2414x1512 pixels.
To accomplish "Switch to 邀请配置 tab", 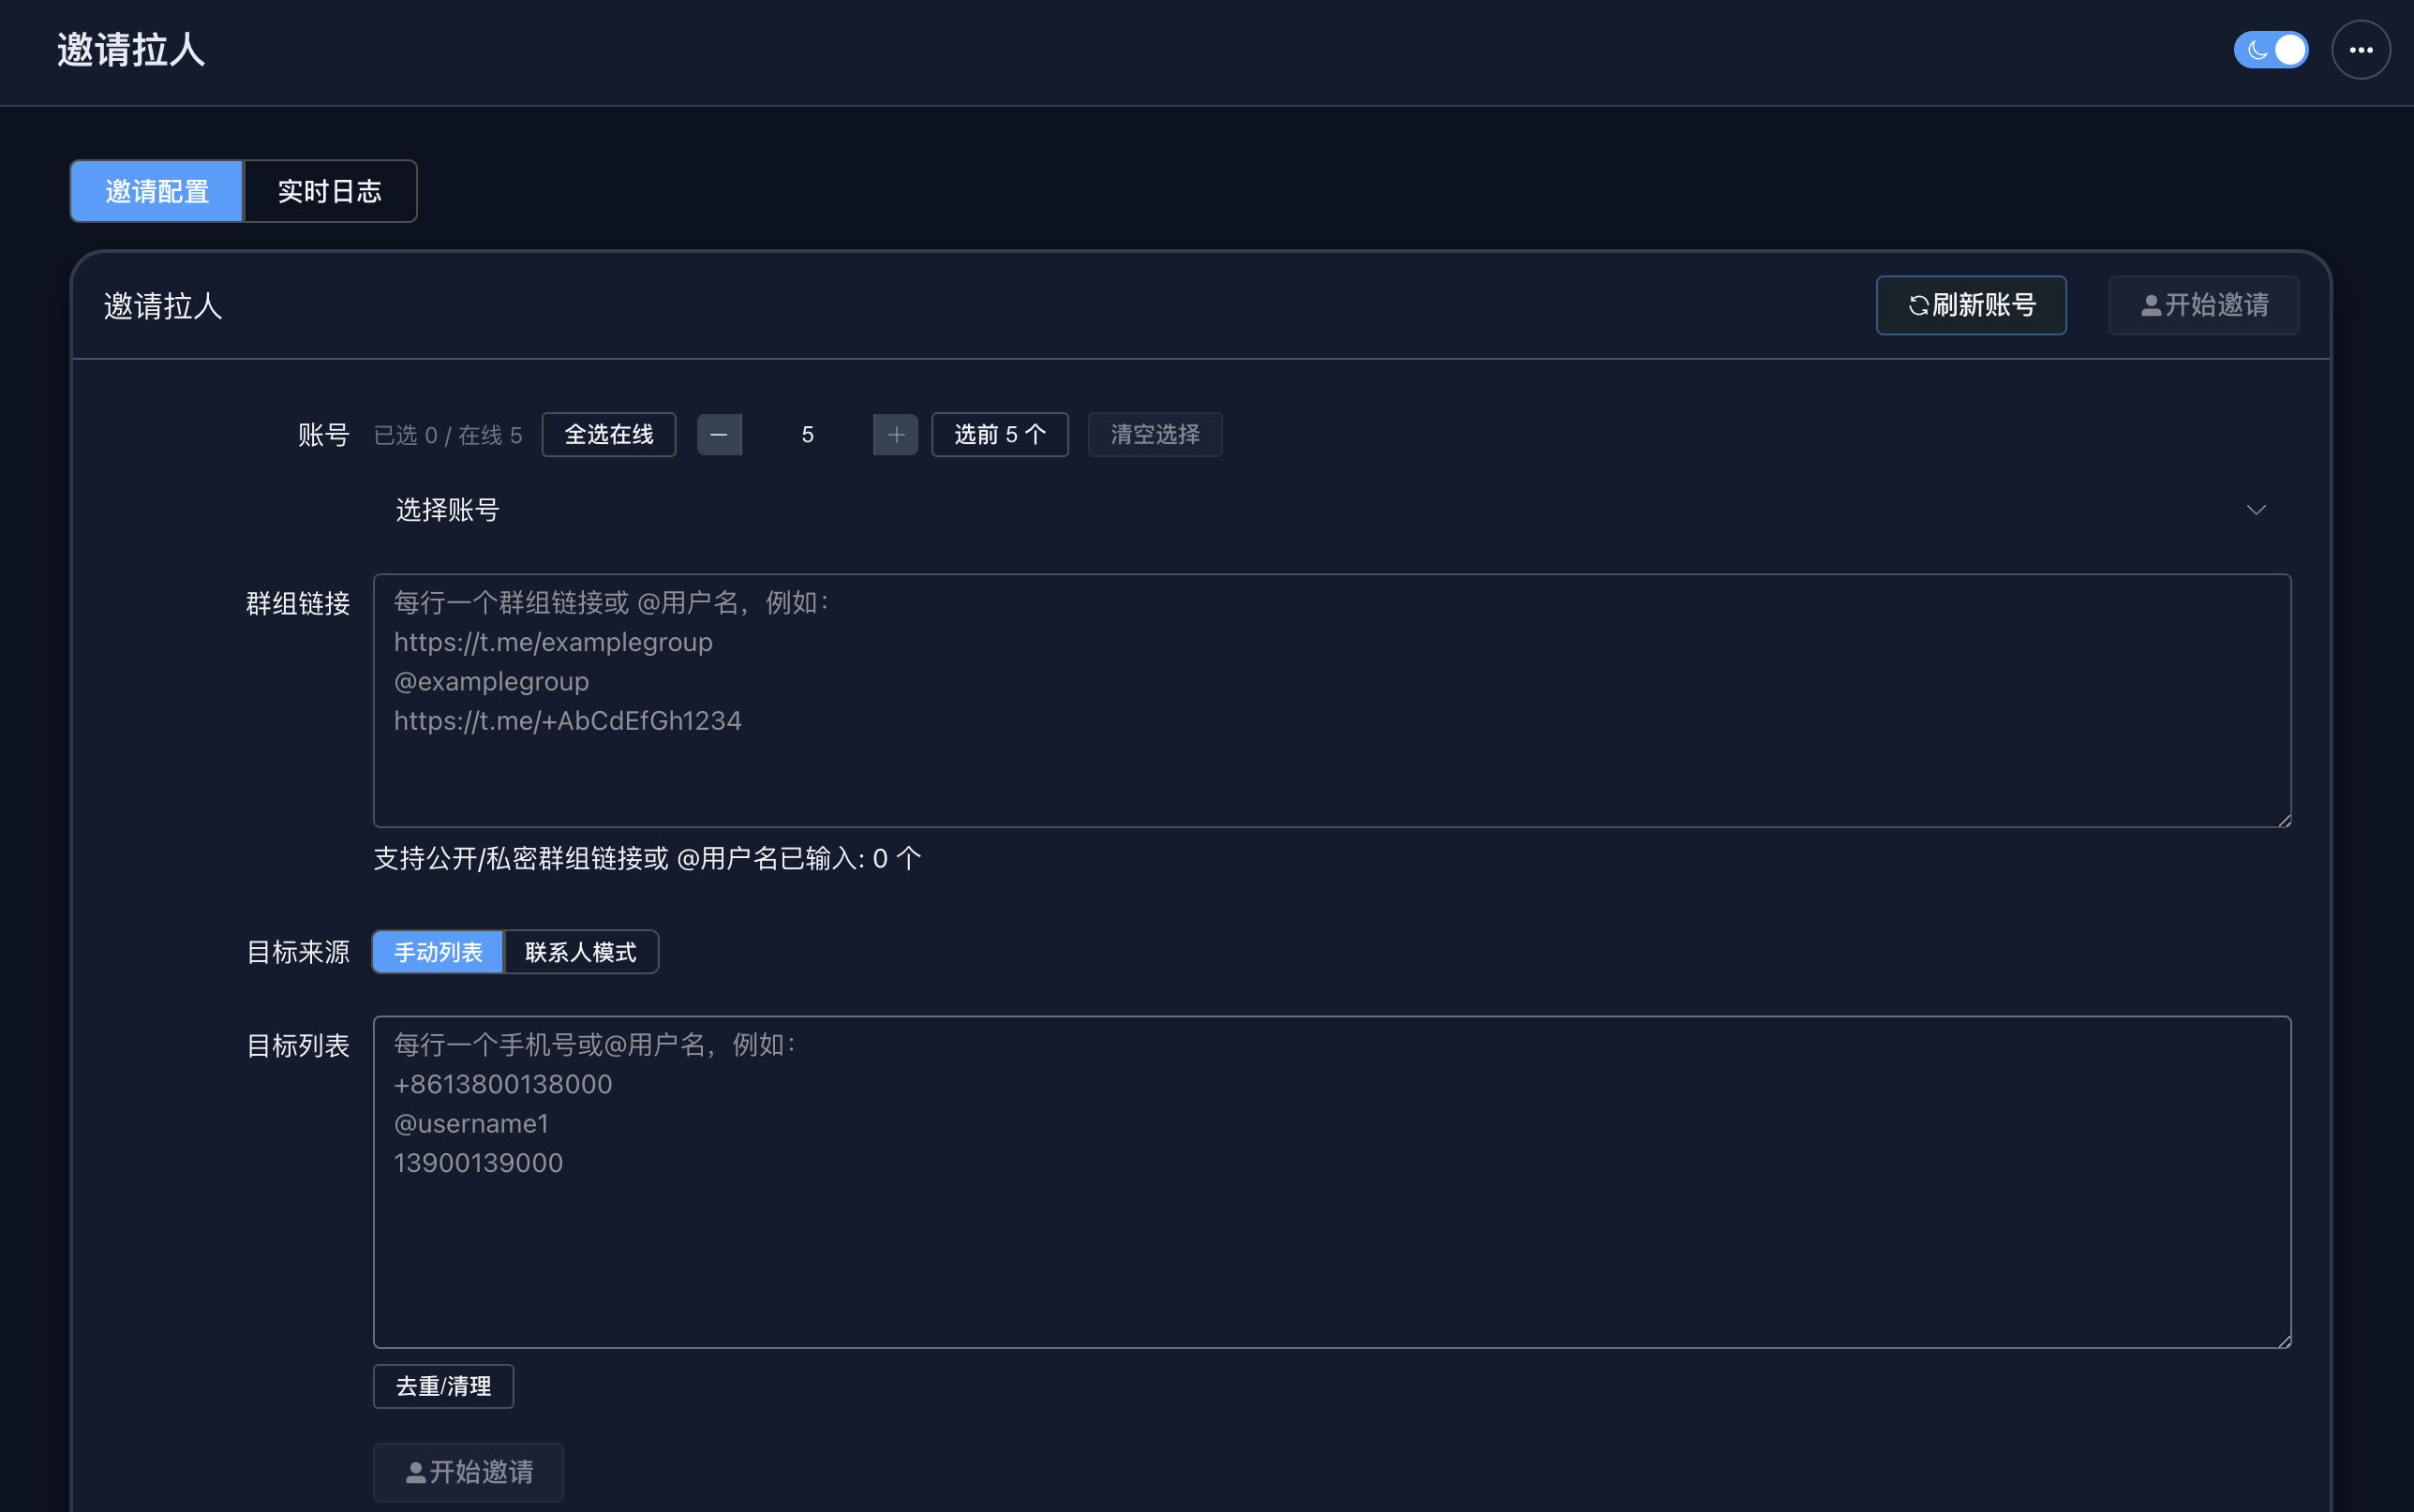I will pos(157,191).
